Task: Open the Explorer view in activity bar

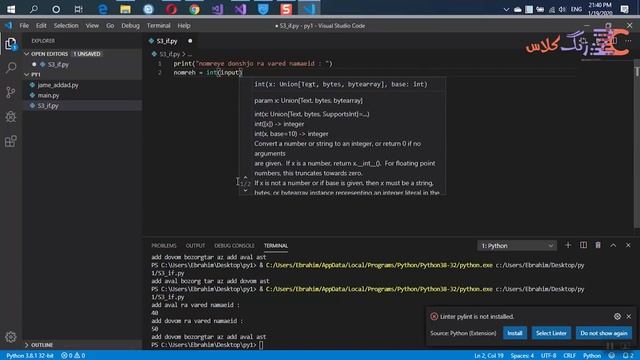Action: (x=11, y=44)
